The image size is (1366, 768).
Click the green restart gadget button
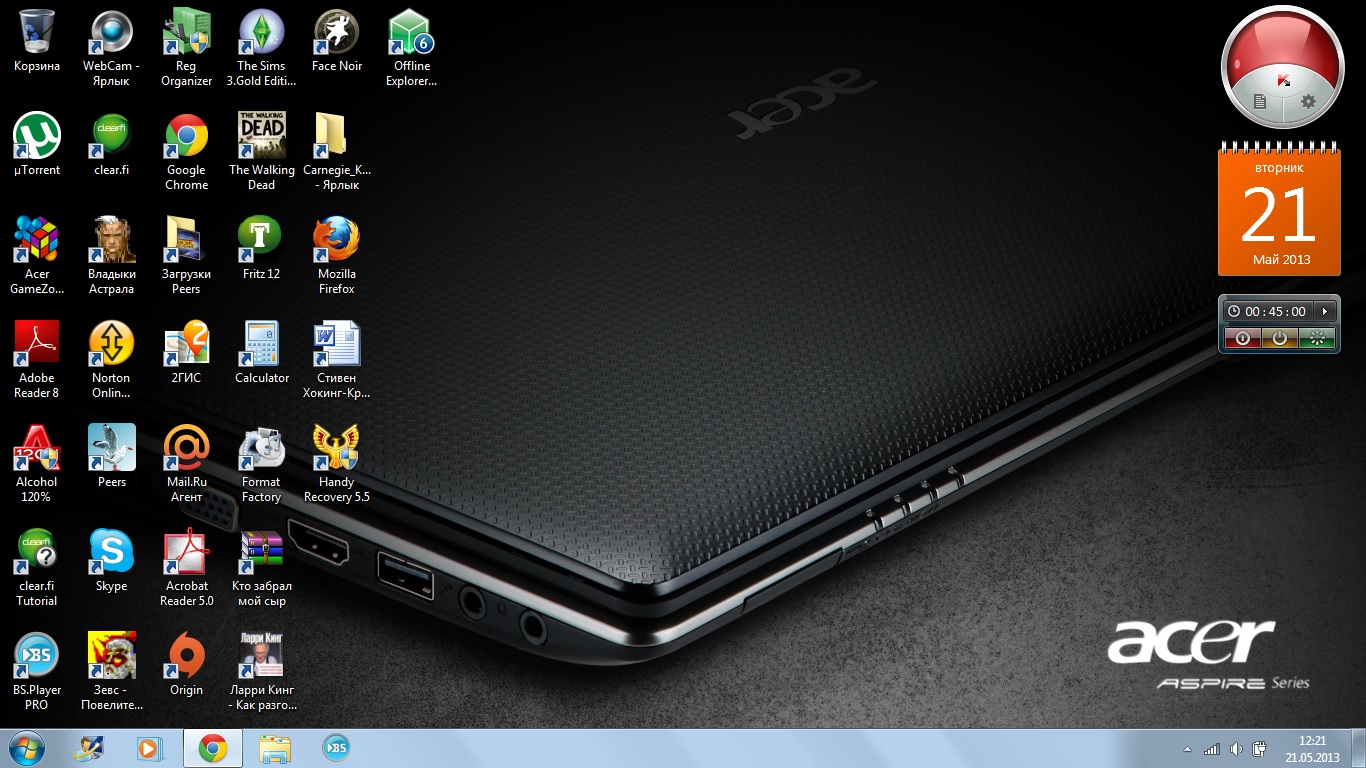tap(1317, 338)
